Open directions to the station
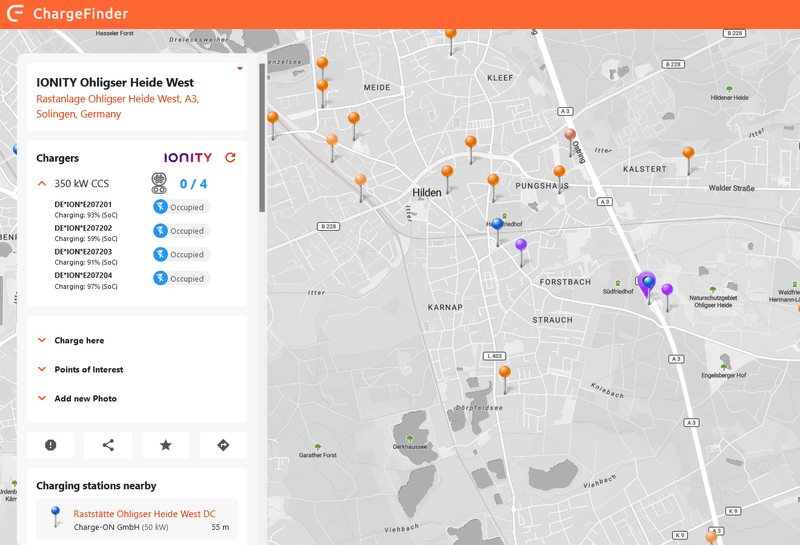 pos(222,445)
